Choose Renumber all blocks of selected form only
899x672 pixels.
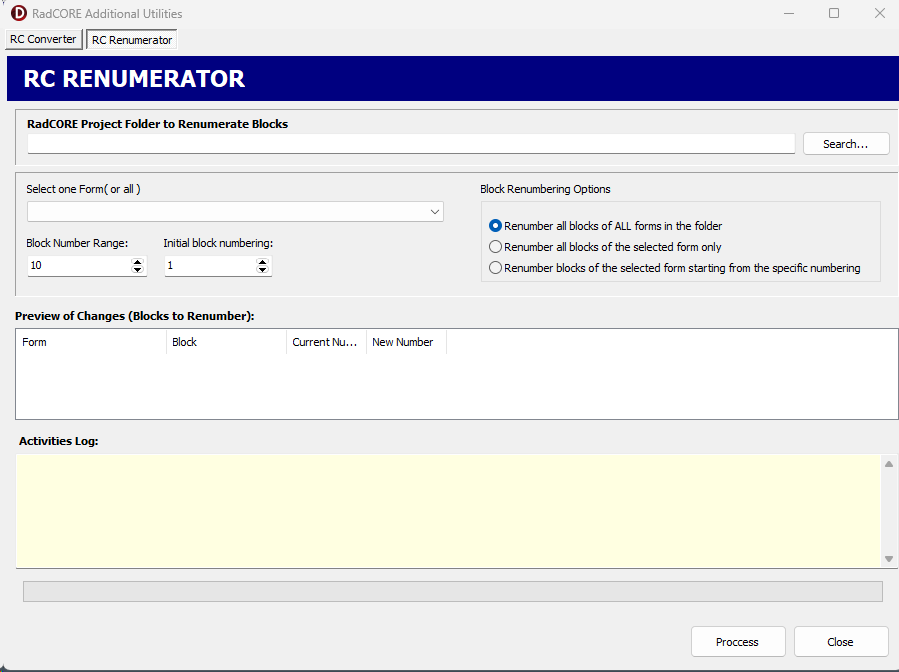click(x=495, y=247)
